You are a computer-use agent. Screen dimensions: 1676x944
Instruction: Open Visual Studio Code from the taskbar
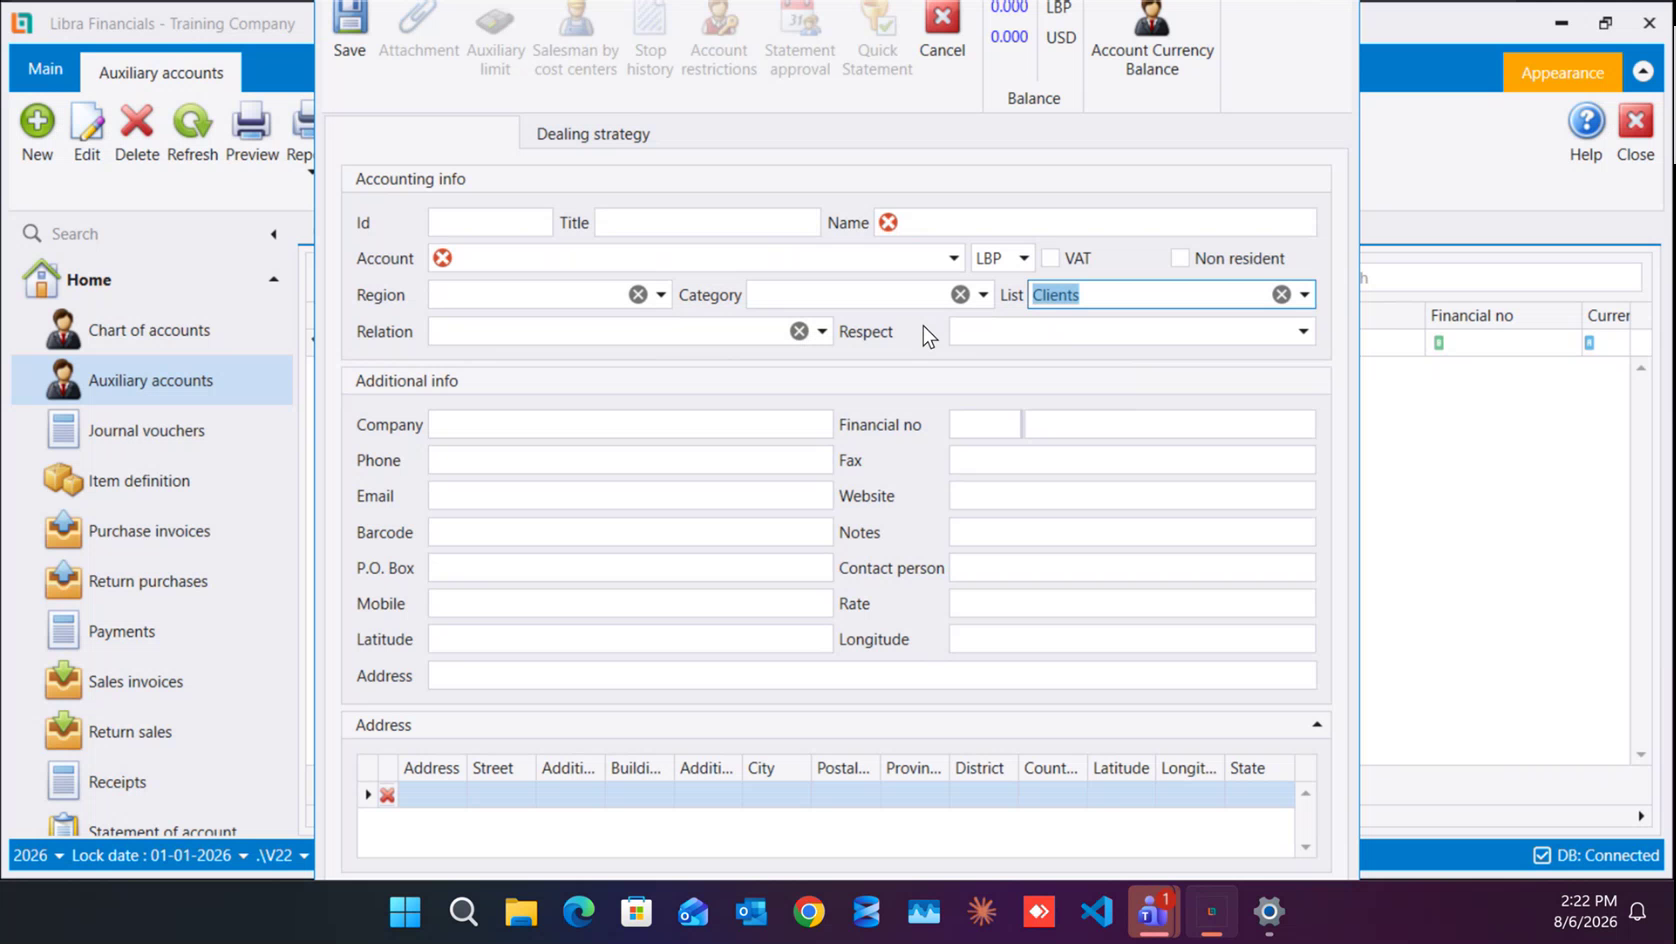(1096, 912)
